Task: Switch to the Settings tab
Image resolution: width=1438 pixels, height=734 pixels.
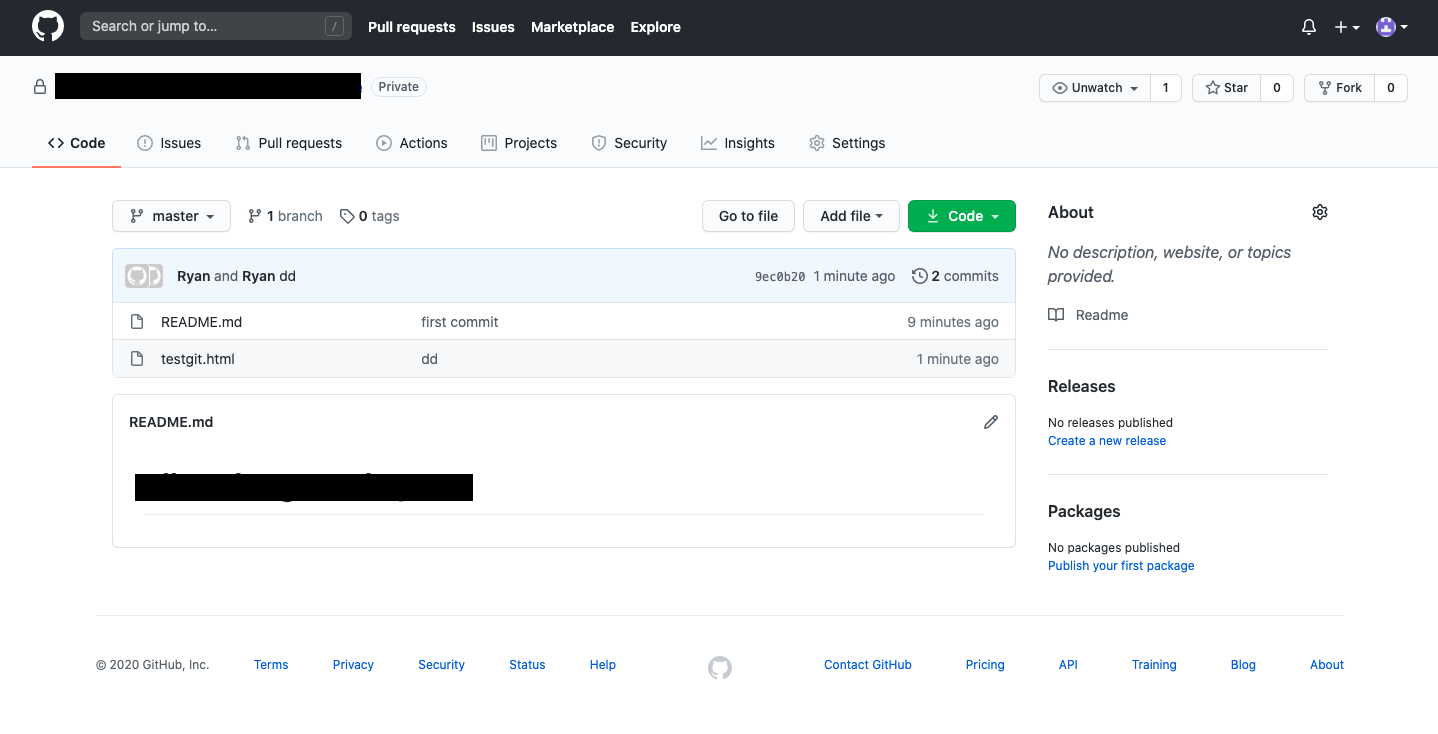Action: click(847, 143)
